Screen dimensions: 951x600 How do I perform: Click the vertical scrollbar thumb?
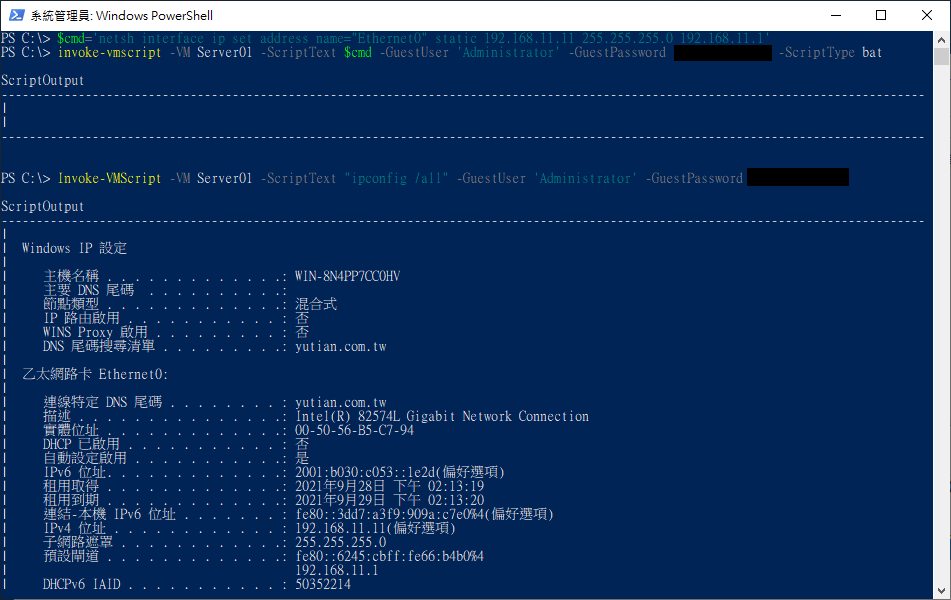pyautogui.click(x=941, y=56)
